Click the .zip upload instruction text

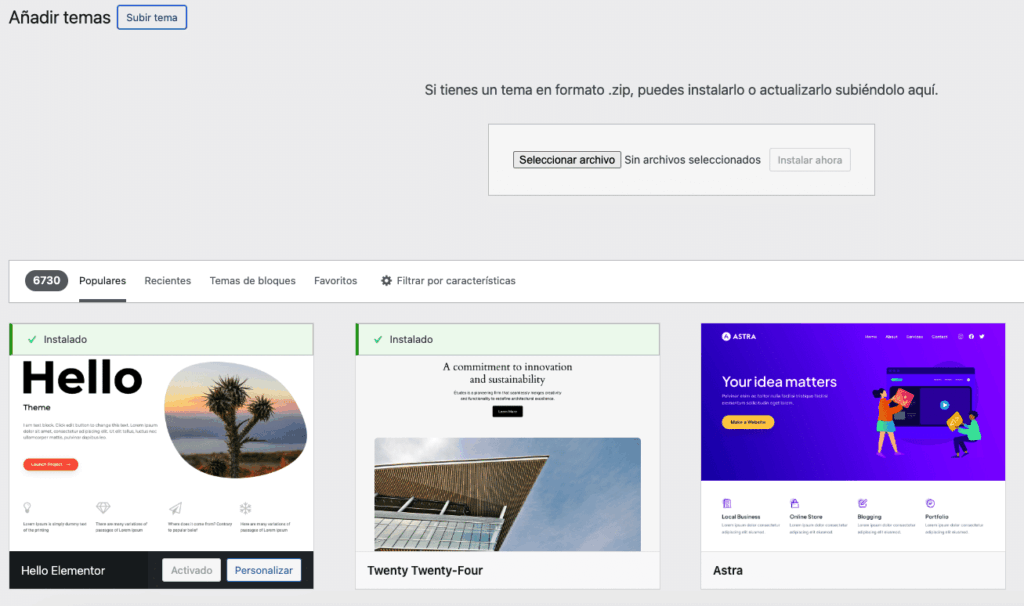pos(681,90)
